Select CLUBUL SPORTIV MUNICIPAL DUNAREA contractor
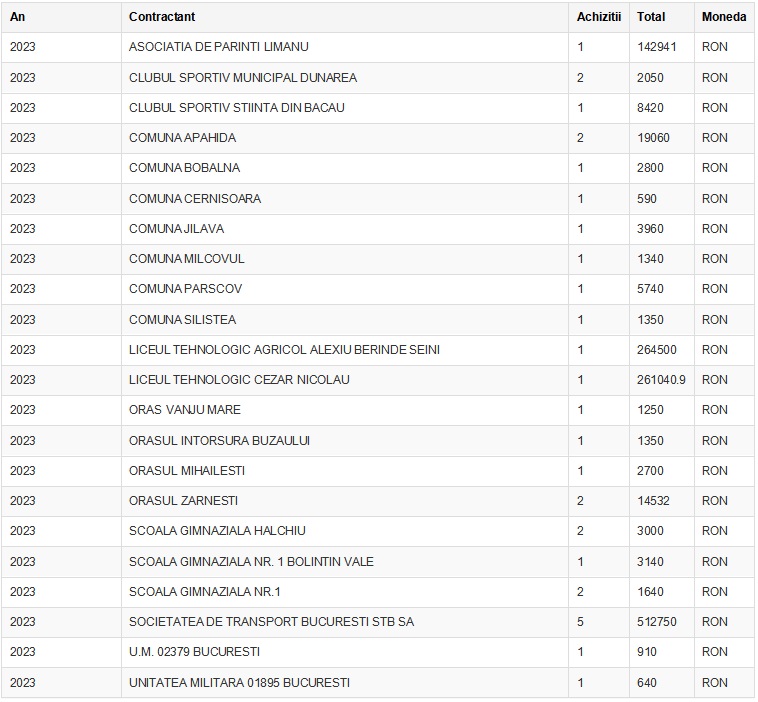 coord(242,78)
